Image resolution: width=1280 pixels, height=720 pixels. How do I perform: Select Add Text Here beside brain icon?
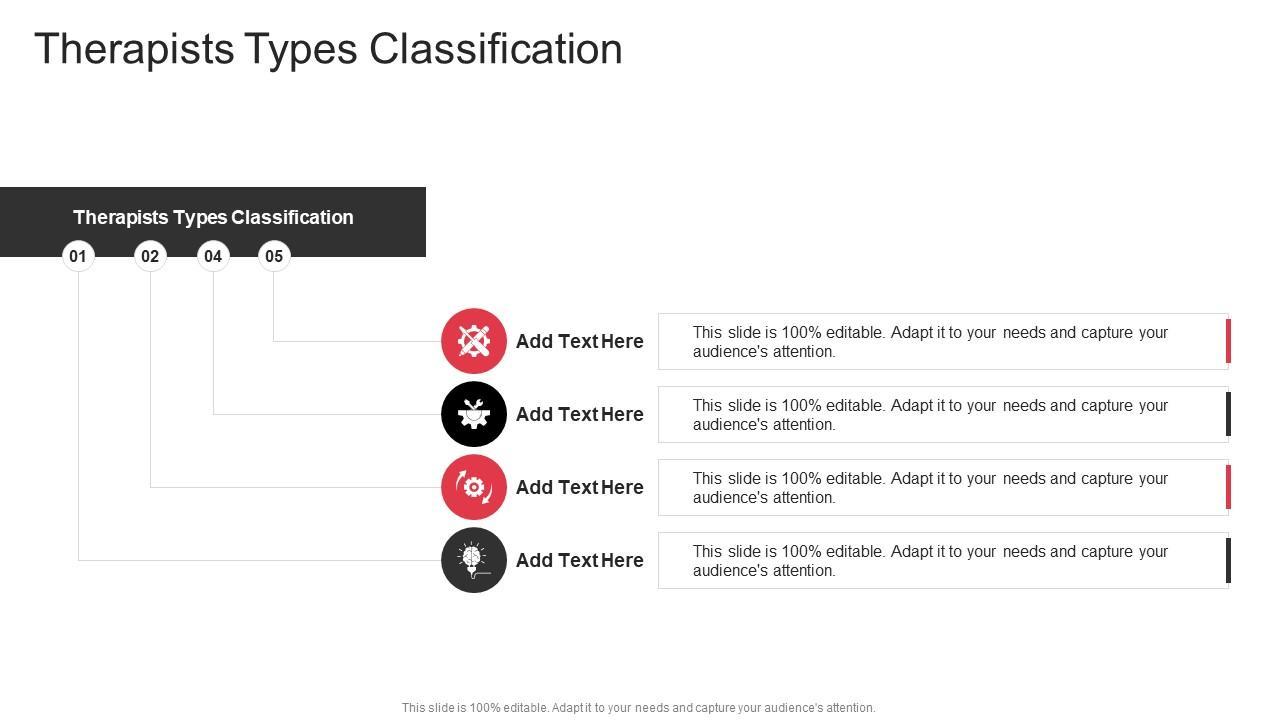580,560
